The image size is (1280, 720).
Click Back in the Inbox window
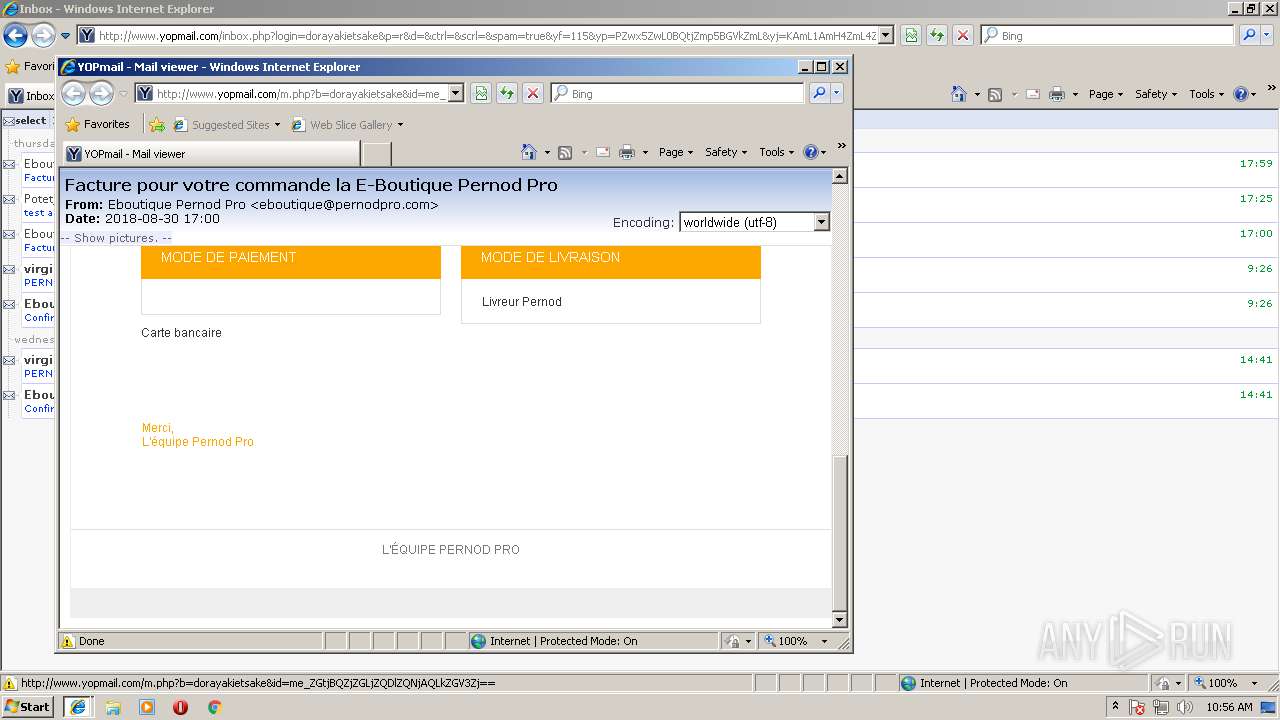click(x=15, y=36)
